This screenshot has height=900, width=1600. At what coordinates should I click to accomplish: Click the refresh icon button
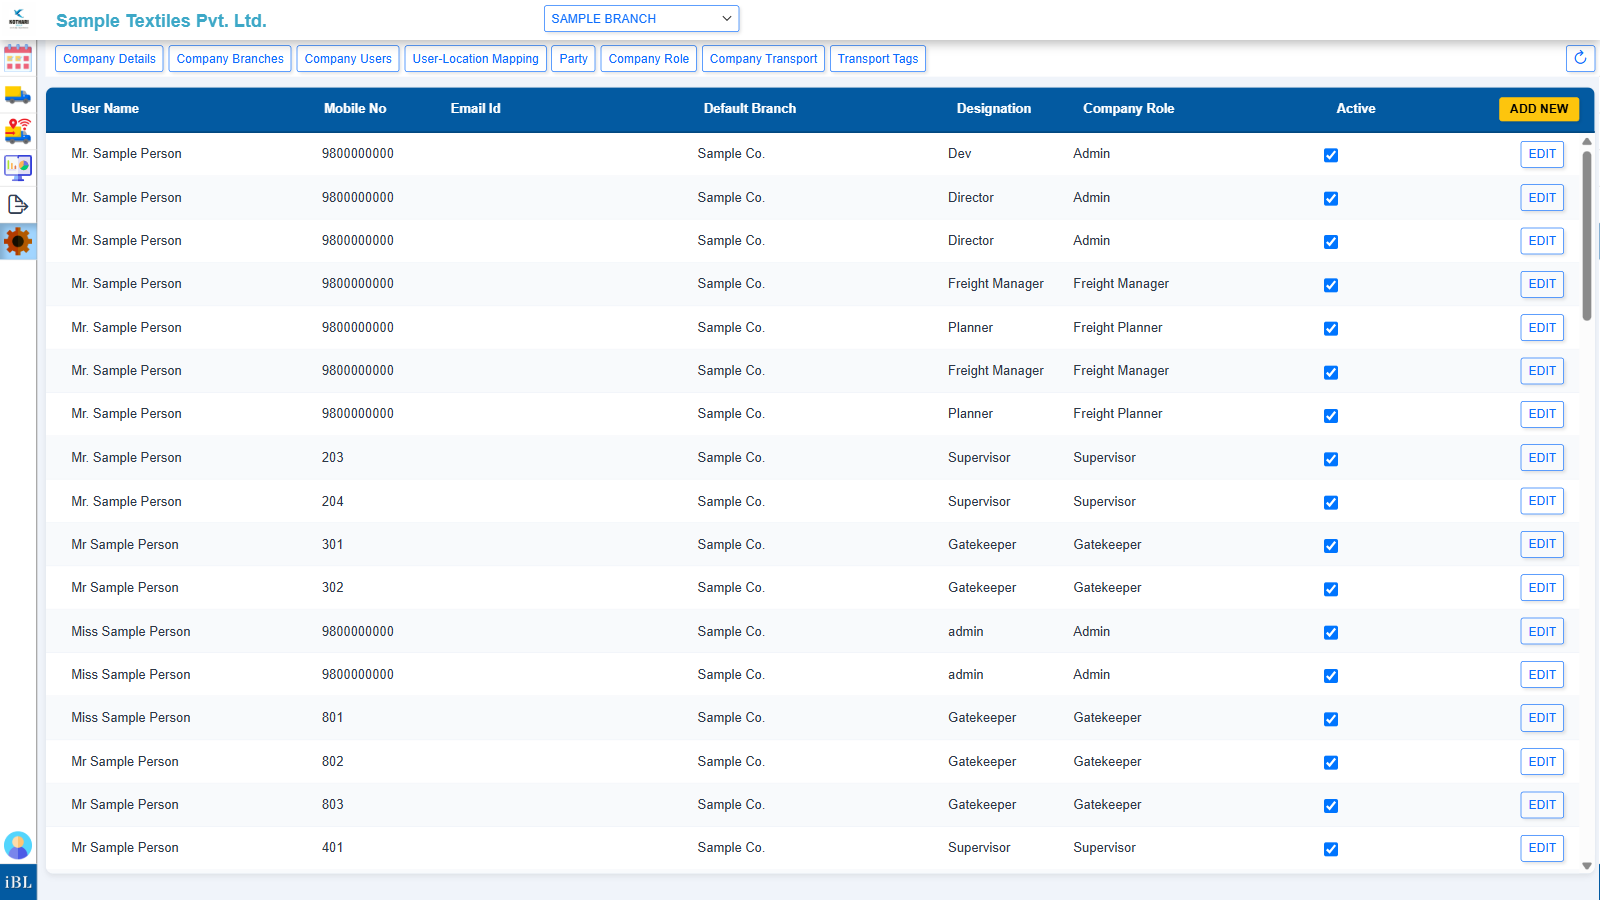pos(1580,58)
